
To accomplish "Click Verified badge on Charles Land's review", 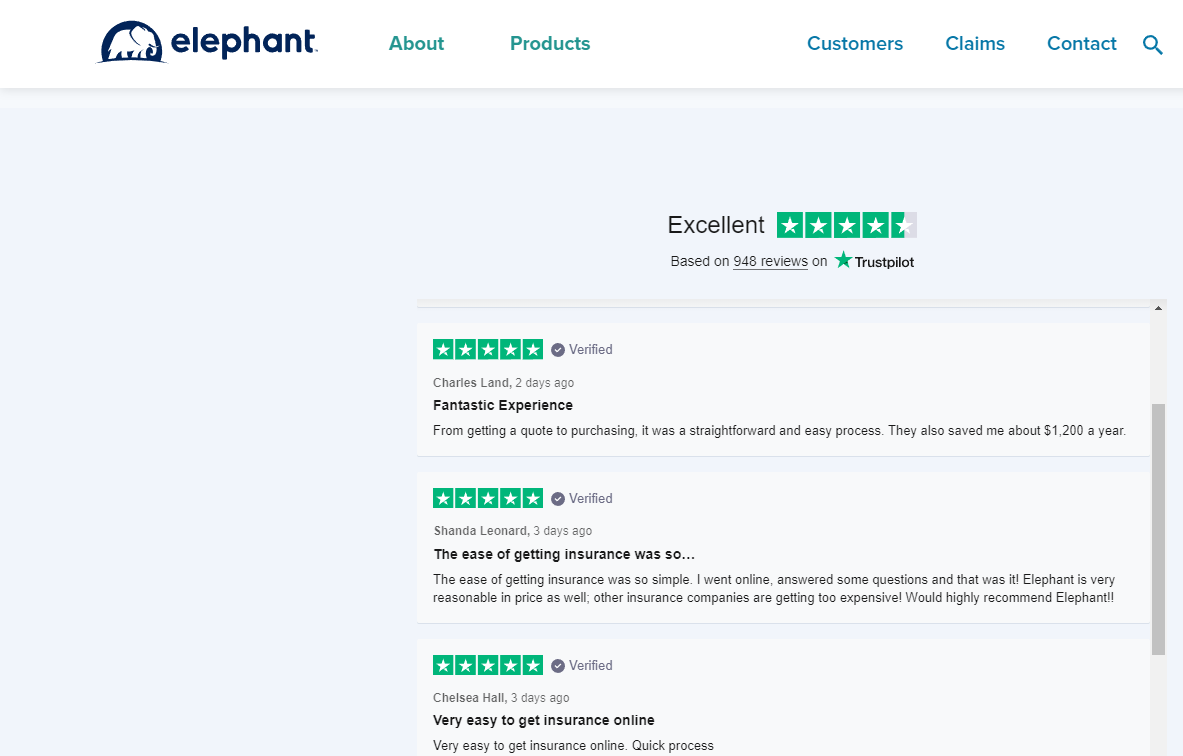I will [582, 349].
